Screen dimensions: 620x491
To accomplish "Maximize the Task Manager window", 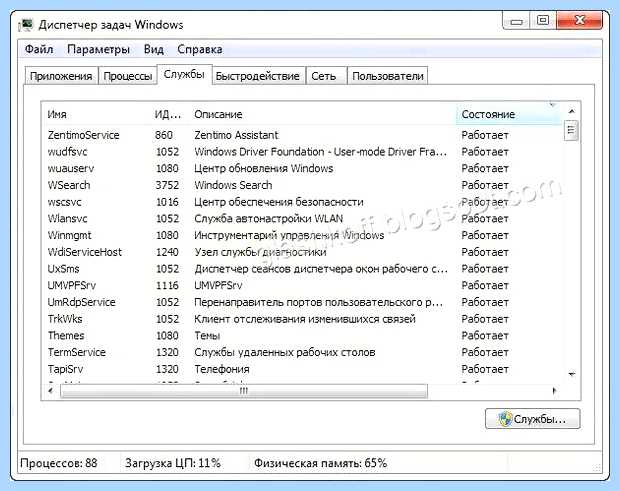I will pyautogui.click(x=543, y=21).
